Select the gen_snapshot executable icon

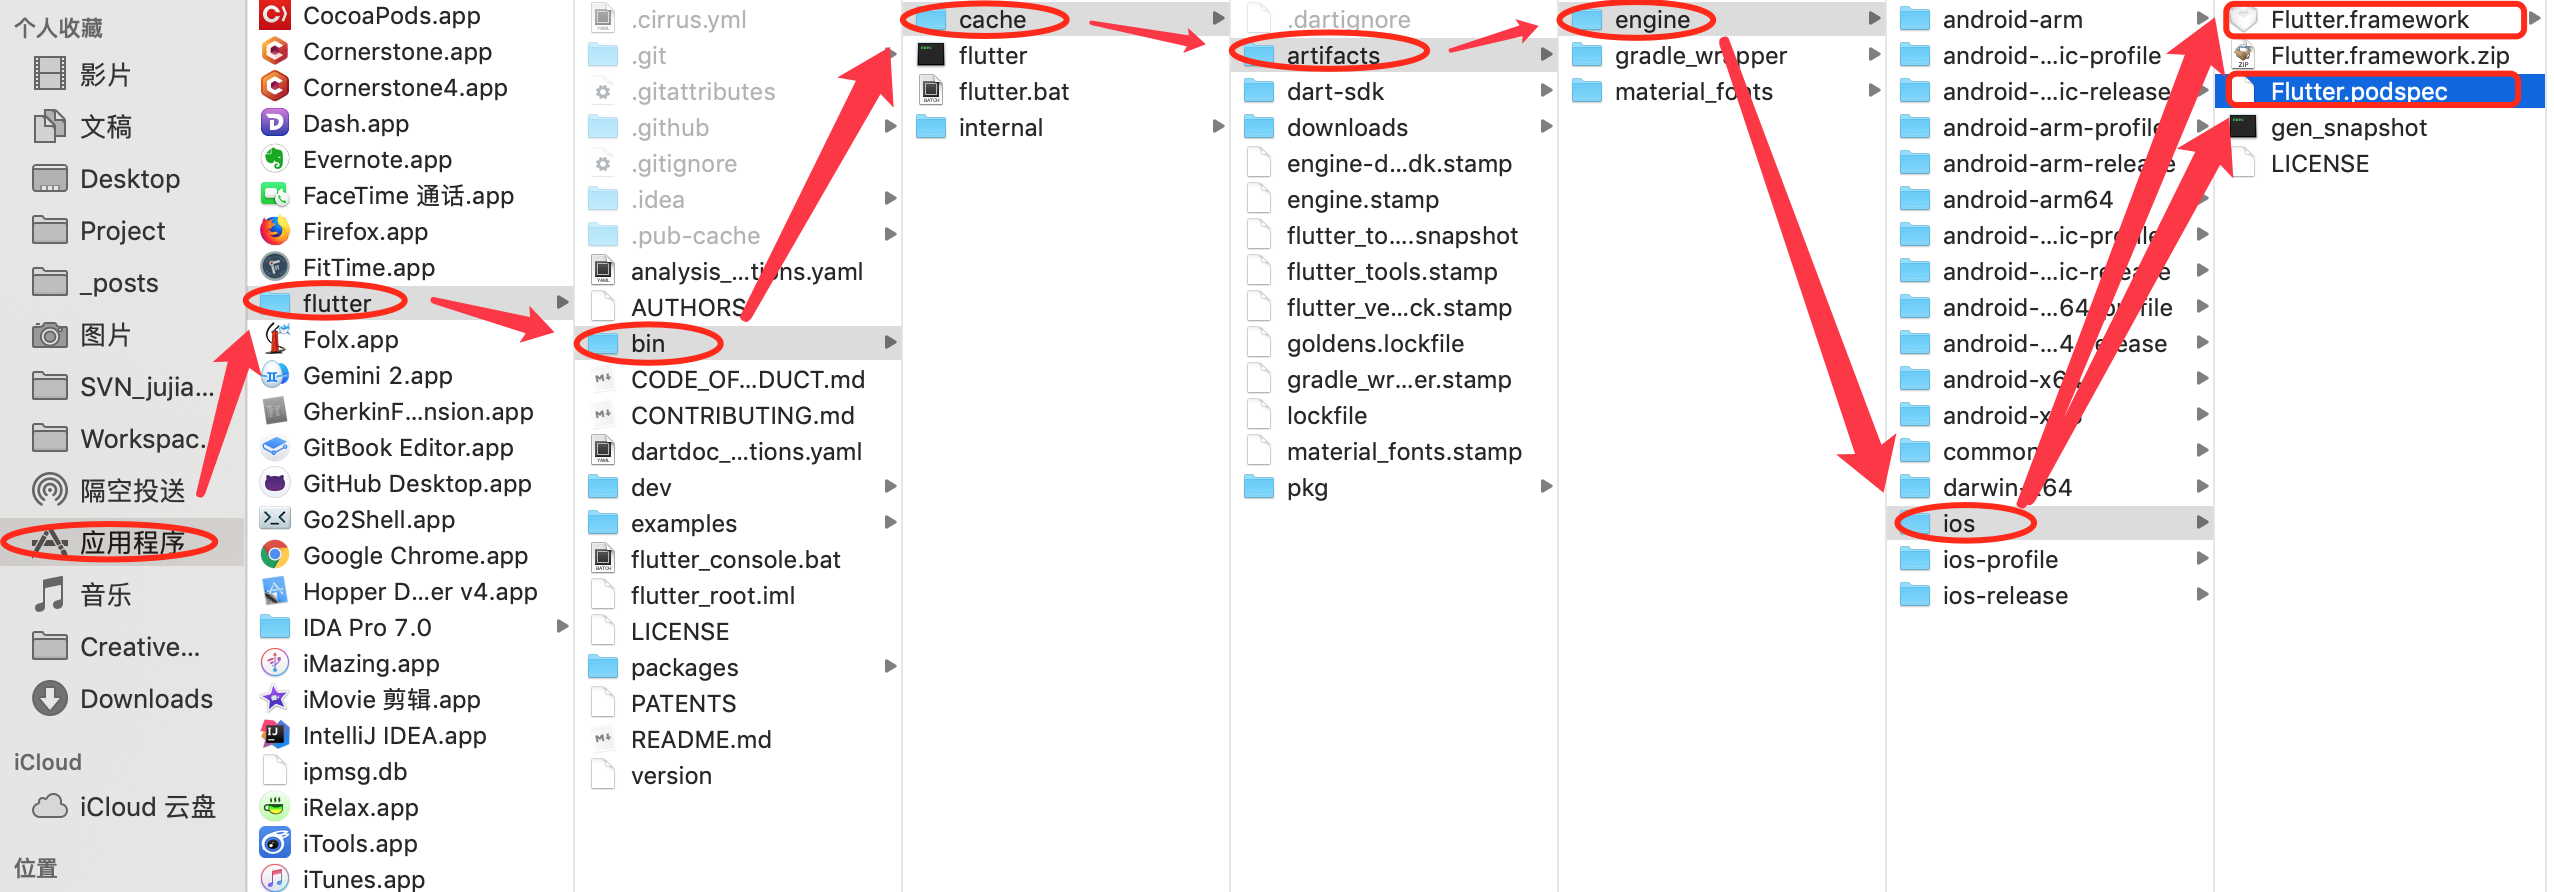pos(2243,127)
